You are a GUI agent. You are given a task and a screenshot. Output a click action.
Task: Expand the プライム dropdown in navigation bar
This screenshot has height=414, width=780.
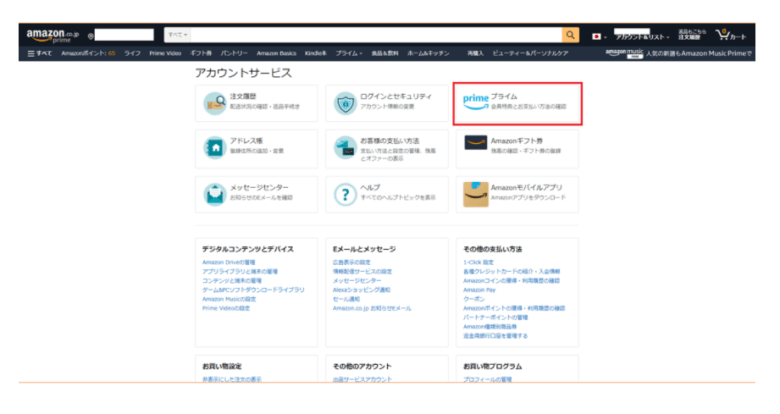pos(349,53)
